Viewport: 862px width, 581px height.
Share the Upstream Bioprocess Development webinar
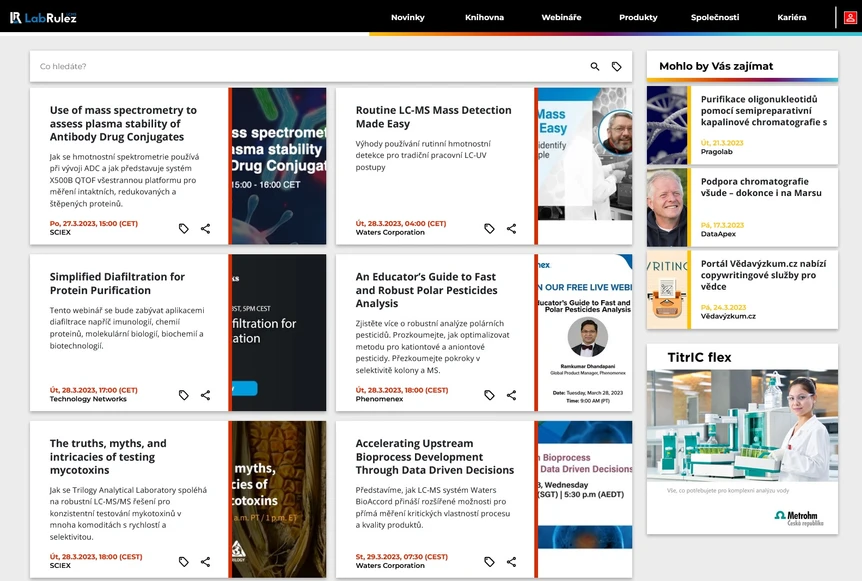click(x=511, y=562)
